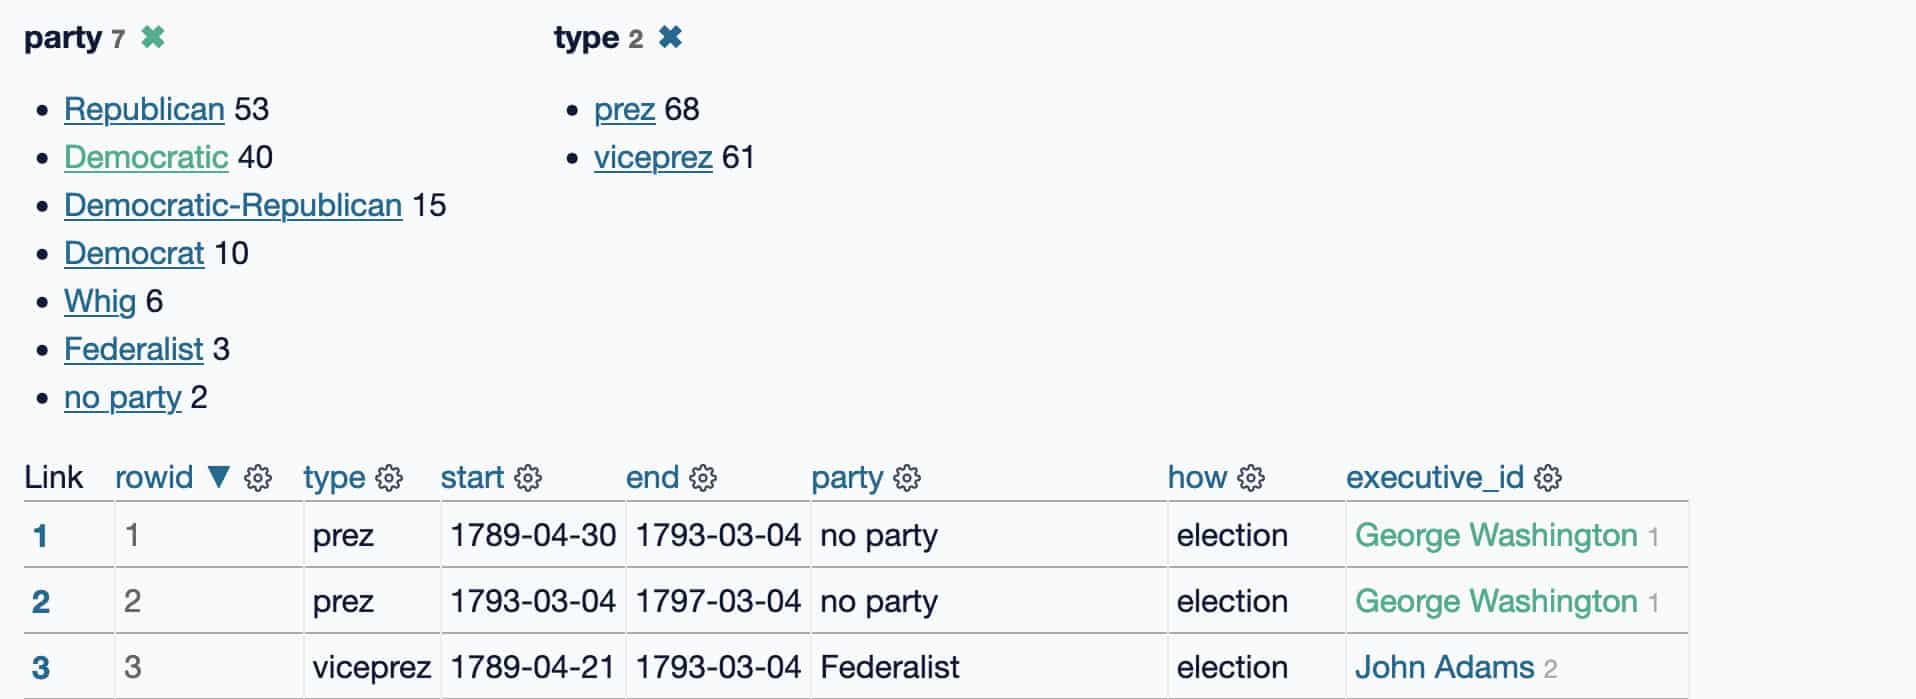Open the Democratic-Republican facet filter

pos(231,205)
